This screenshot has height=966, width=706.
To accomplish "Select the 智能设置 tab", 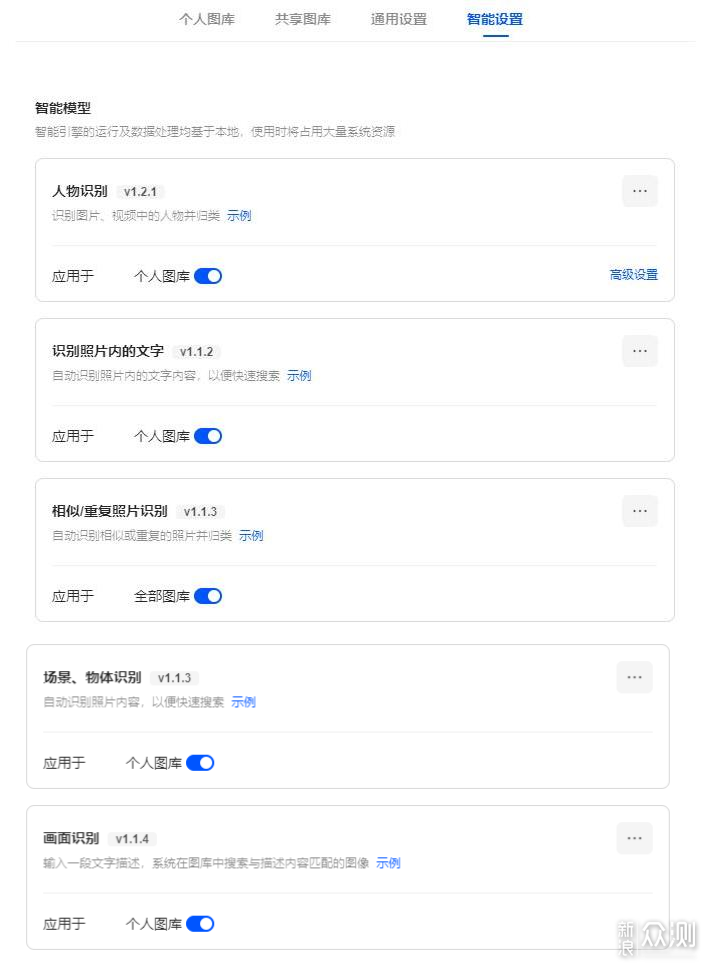I will [495, 19].
